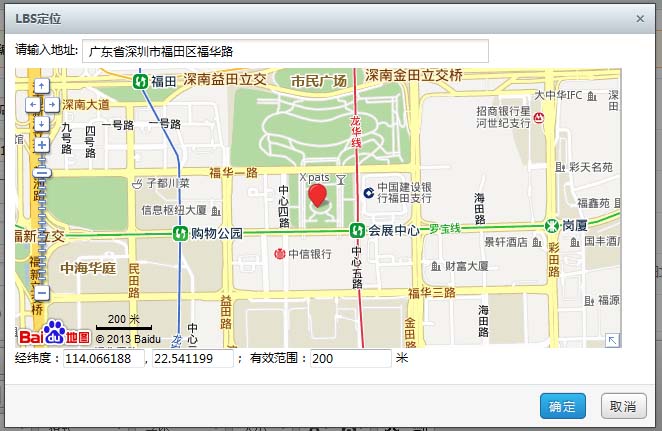Click the 大中华IFC building icon
The width and height of the screenshot is (662, 431).
click(x=592, y=96)
